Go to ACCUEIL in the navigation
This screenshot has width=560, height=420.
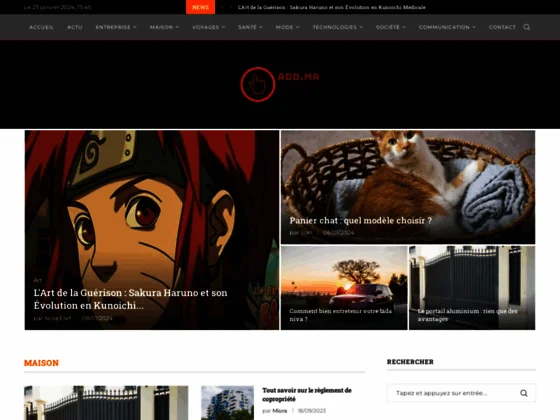(x=41, y=27)
